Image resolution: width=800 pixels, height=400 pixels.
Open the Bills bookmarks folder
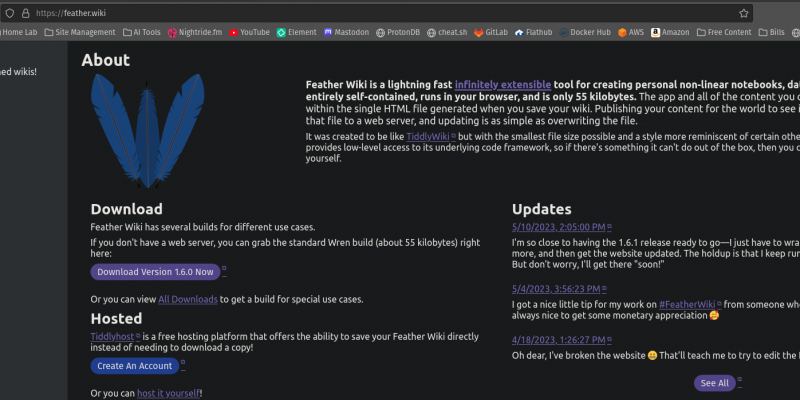[771, 32]
